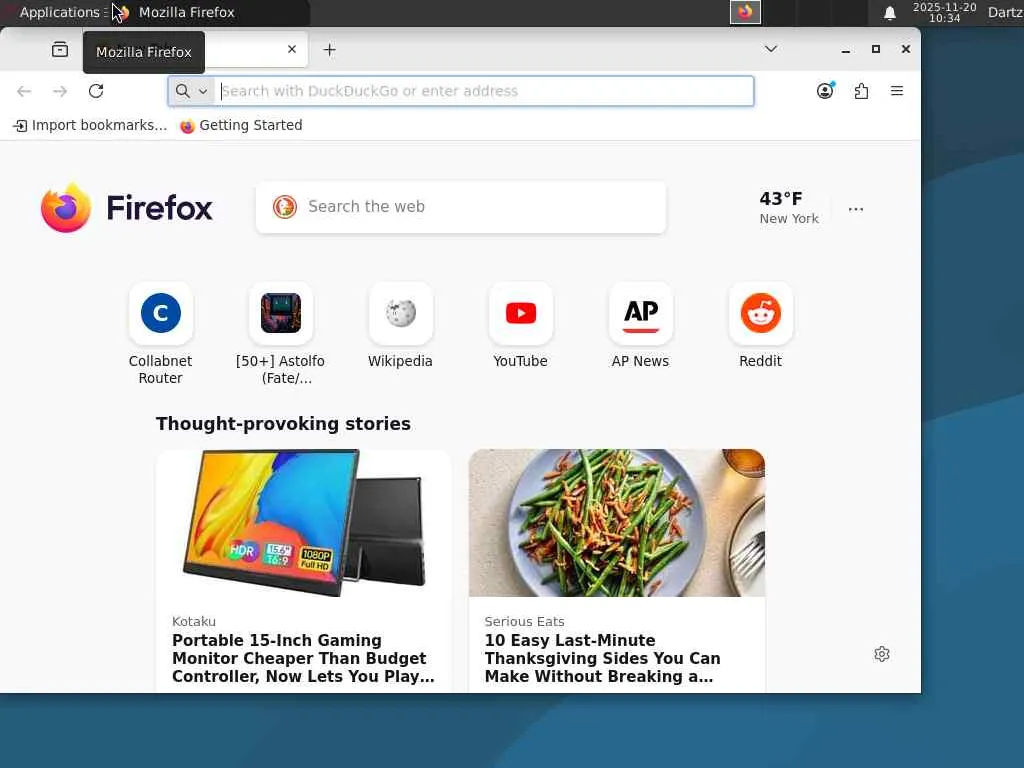Go forward one page

60,91
